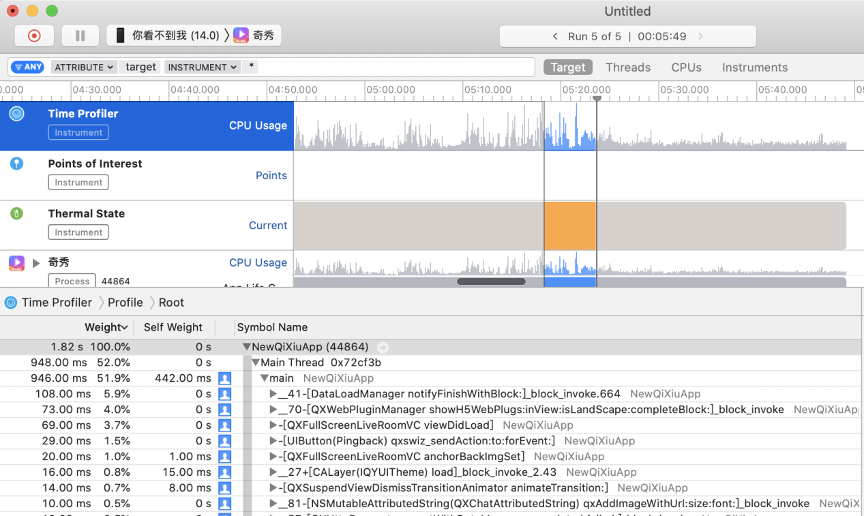Click the orange thermal state segment

click(x=570, y=226)
